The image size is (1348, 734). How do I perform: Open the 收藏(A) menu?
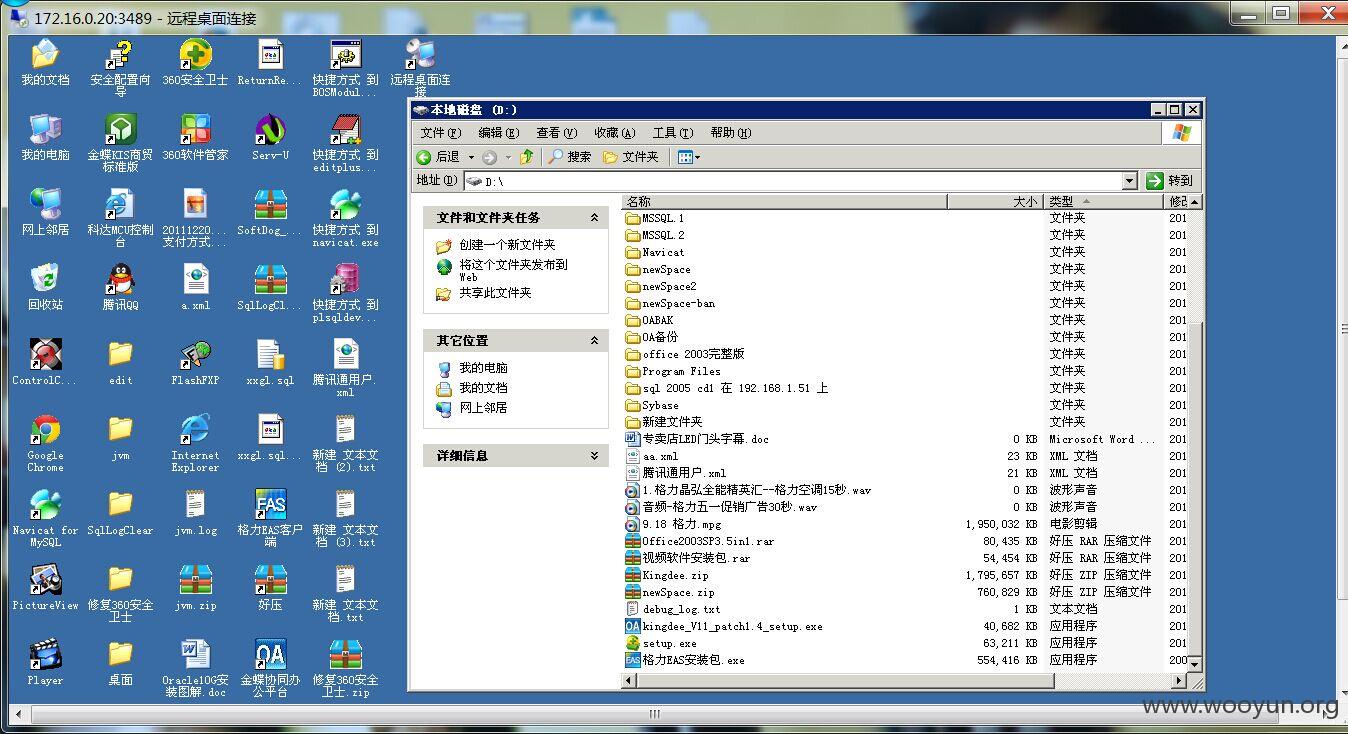point(614,132)
